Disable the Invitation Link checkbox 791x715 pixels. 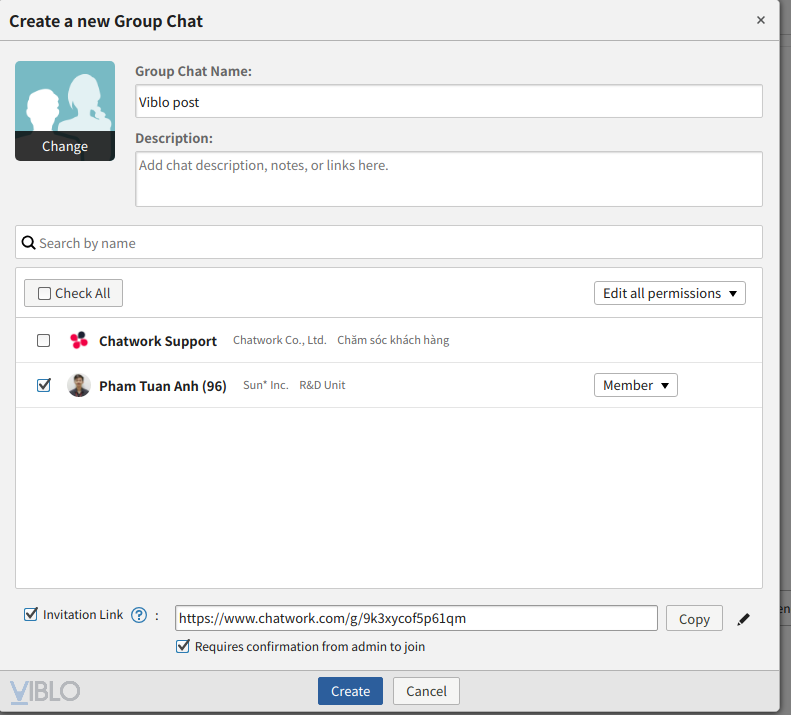pos(31,614)
